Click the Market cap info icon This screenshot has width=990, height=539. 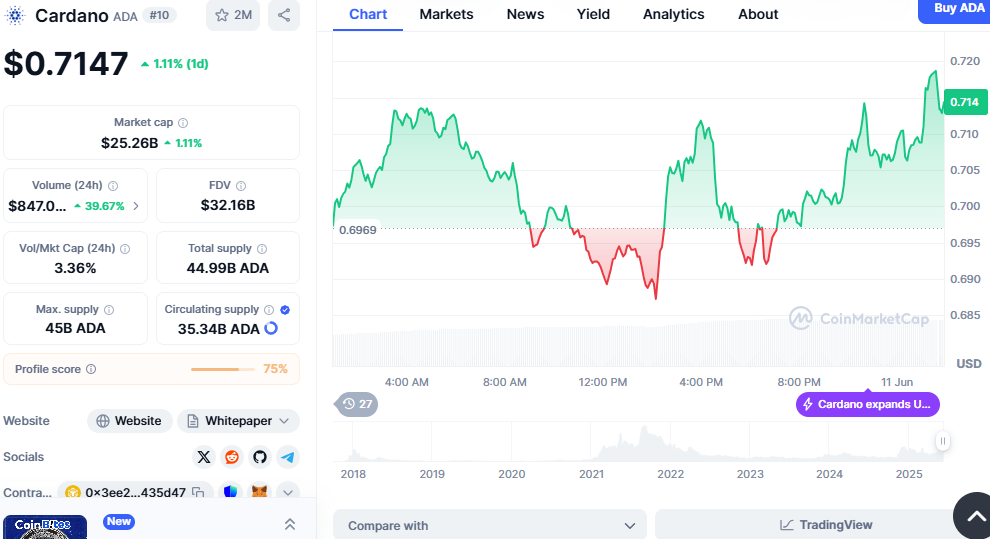point(182,122)
